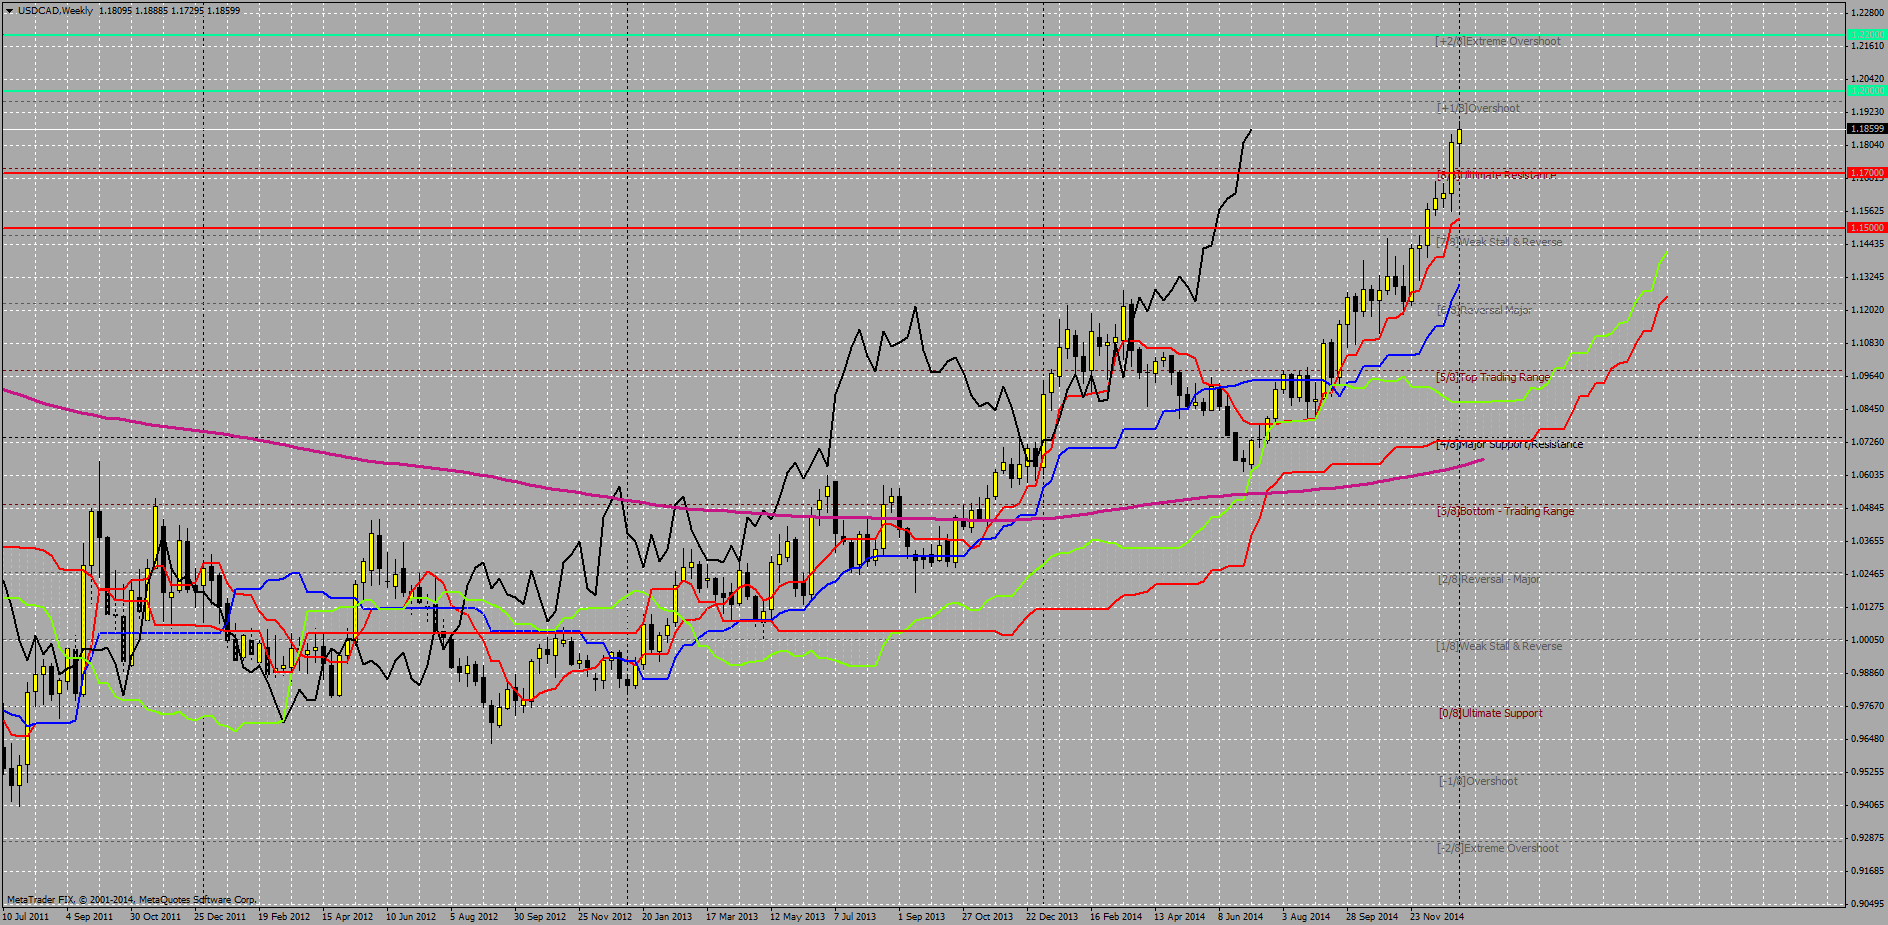Image resolution: width=1888 pixels, height=925 pixels.
Task: Select the 1.20420 price scale value
Action: pos(1867,79)
